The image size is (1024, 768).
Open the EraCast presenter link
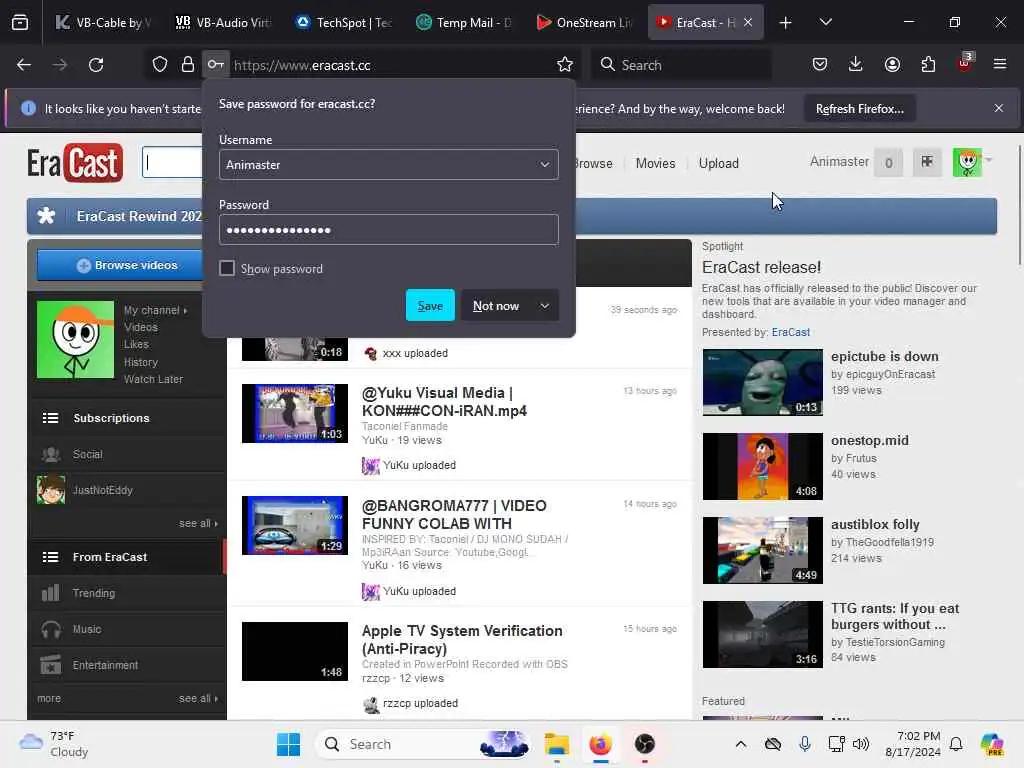click(x=790, y=332)
